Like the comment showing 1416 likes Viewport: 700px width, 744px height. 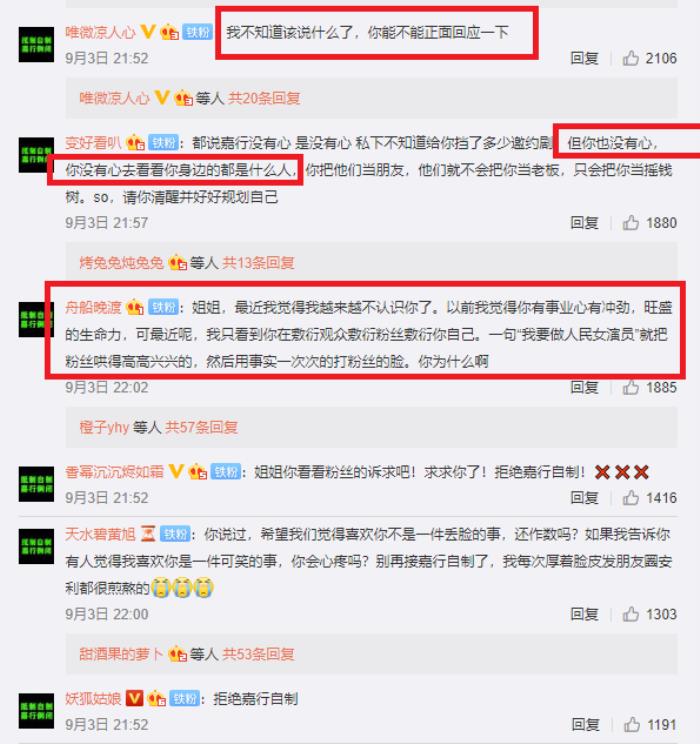pyautogui.click(x=631, y=497)
